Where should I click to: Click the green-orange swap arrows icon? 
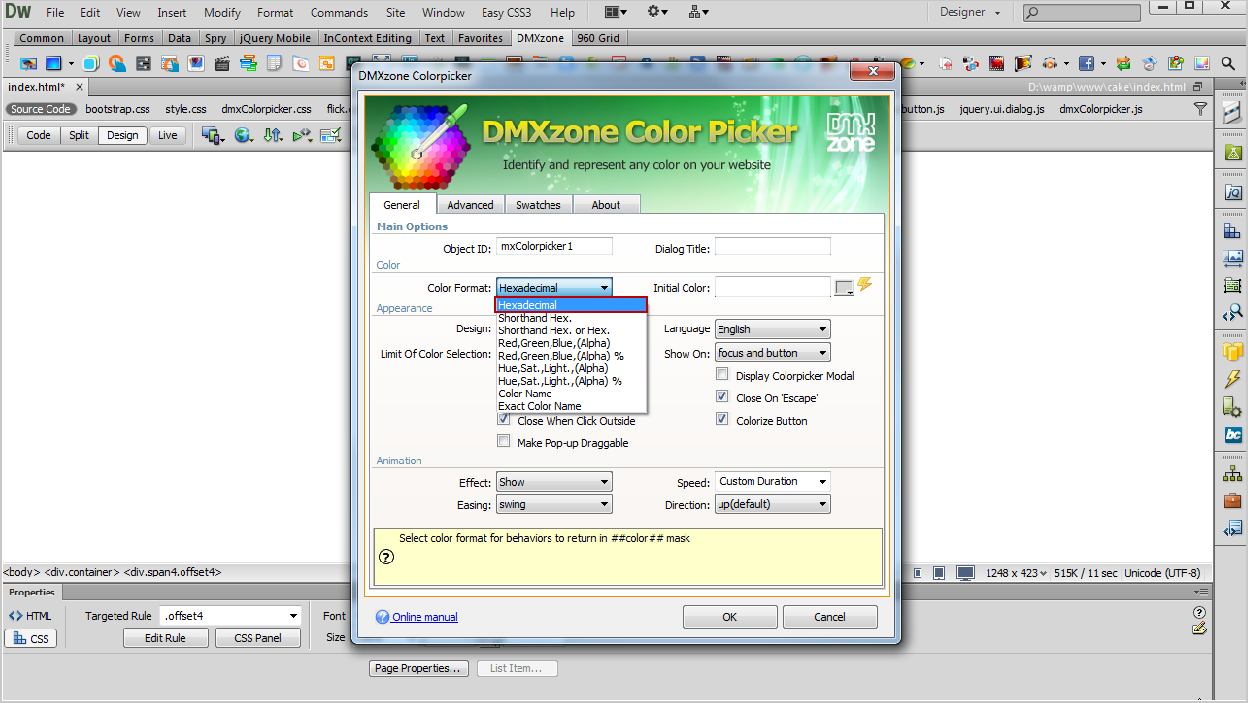coord(1124,63)
